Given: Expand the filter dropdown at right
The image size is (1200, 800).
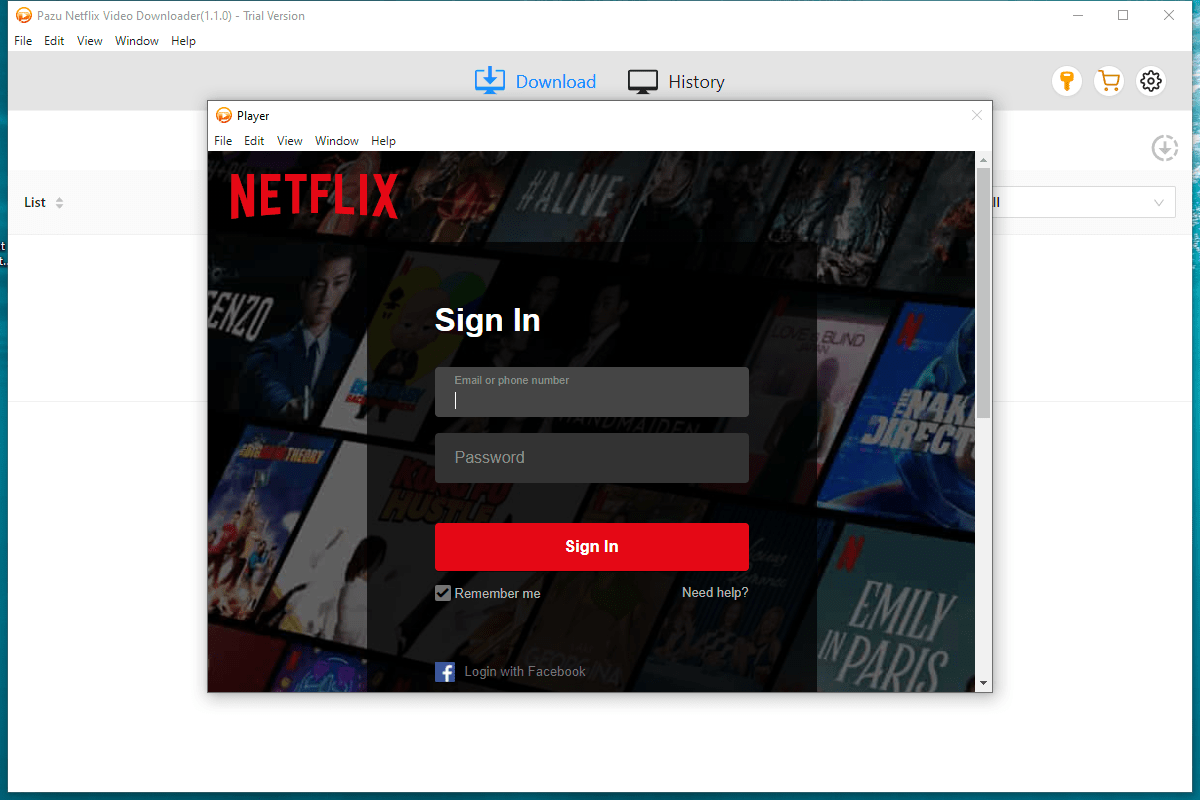Looking at the screenshot, I should tap(1158, 202).
